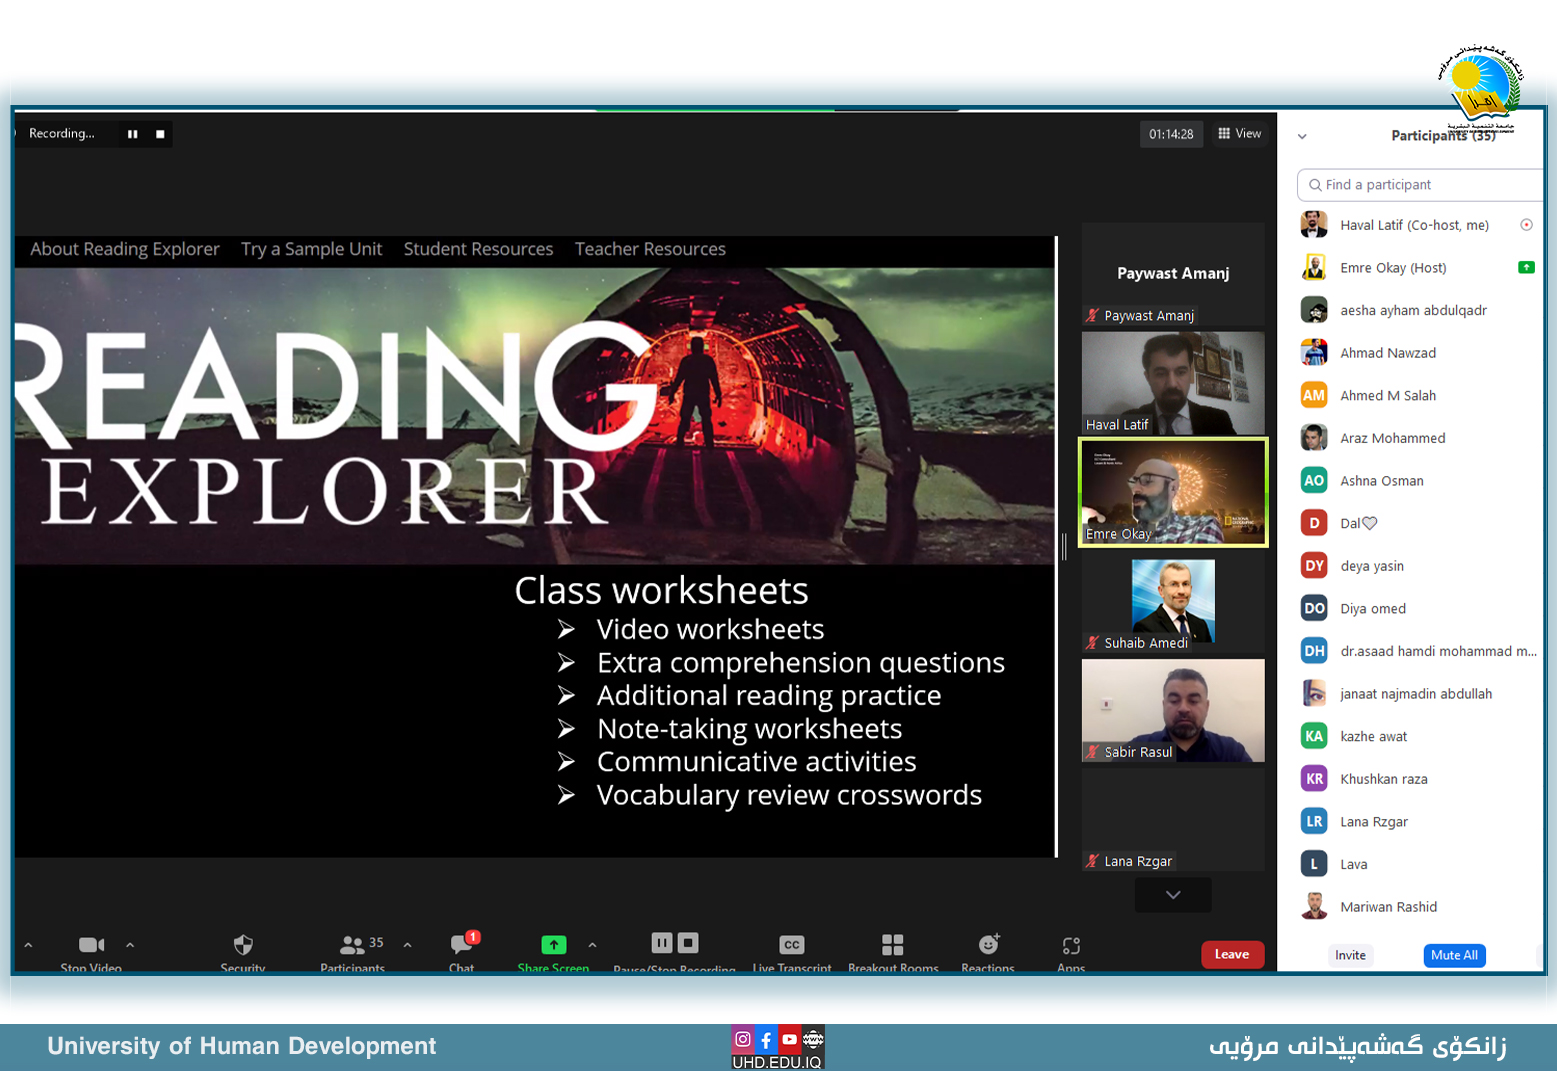This screenshot has height=1080, width=1557.
Task: Open the Instagram icon in footer
Action: point(743,1040)
